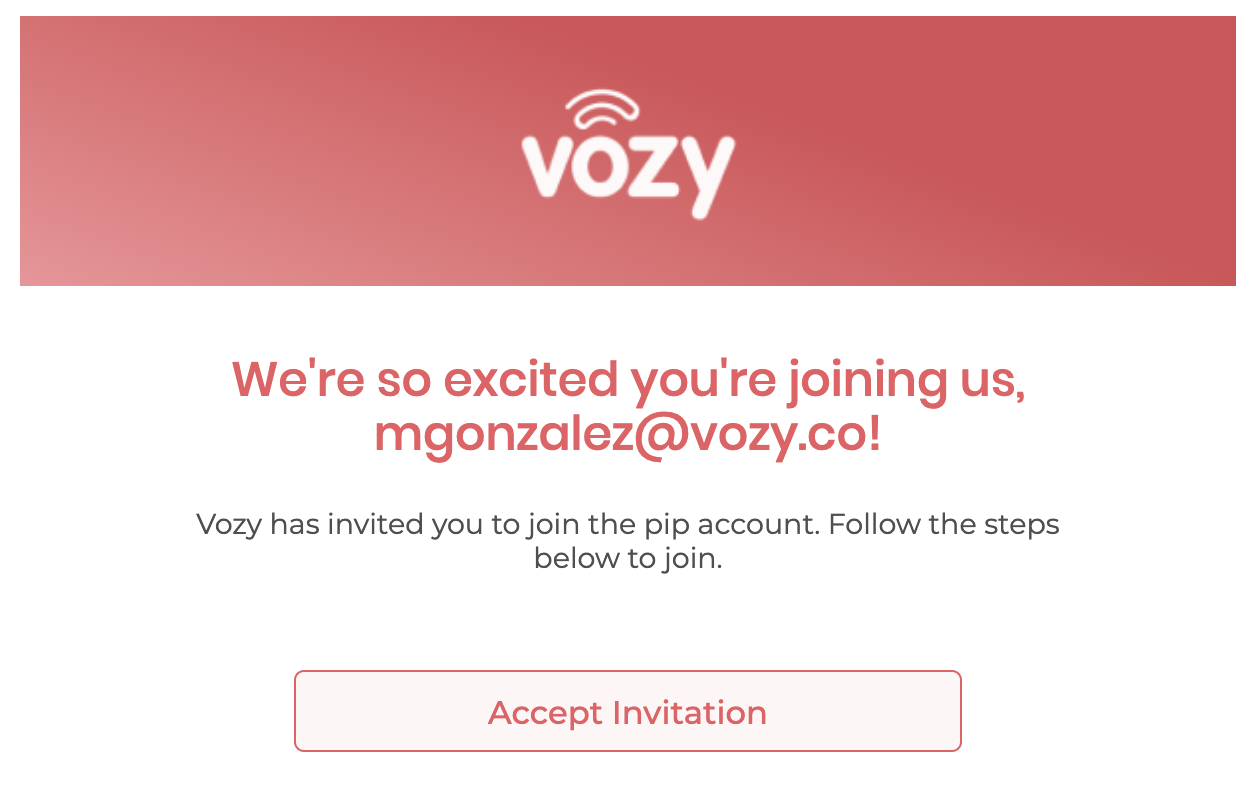
Task: Click the word "Accept" on the button
Action: click(546, 713)
